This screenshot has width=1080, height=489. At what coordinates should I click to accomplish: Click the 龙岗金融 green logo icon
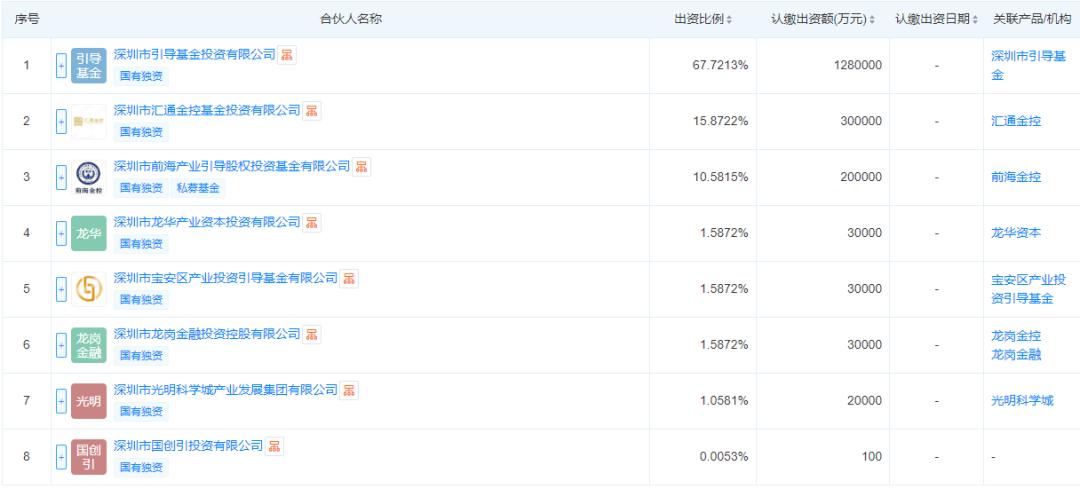click(x=88, y=346)
